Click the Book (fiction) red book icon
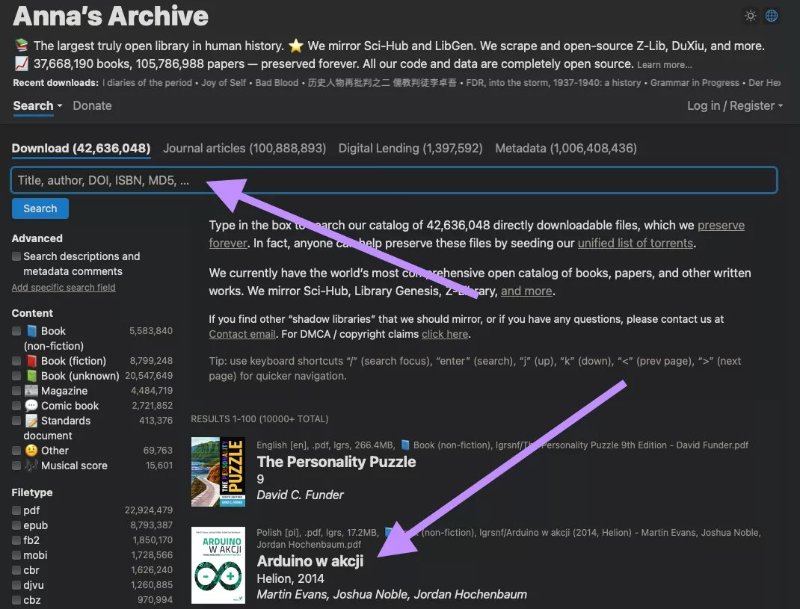This screenshot has width=800, height=609. 31,361
